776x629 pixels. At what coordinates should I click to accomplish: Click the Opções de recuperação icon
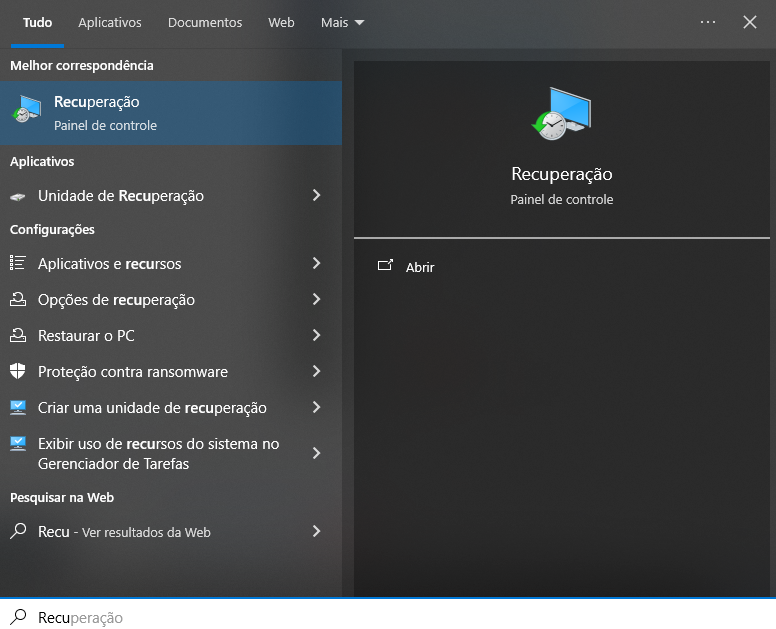18,300
